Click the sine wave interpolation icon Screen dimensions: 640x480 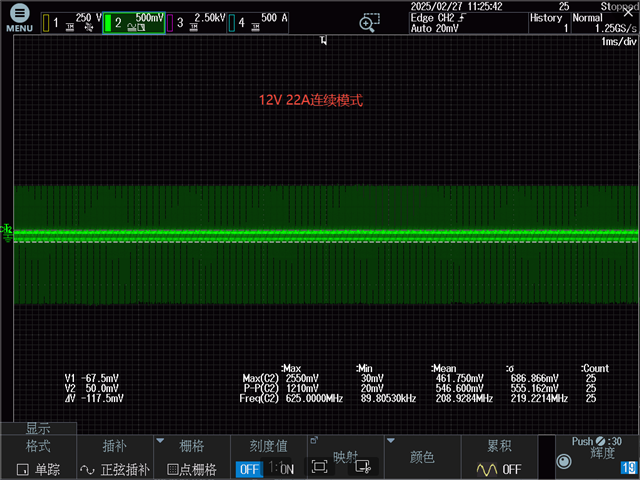click(87, 470)
